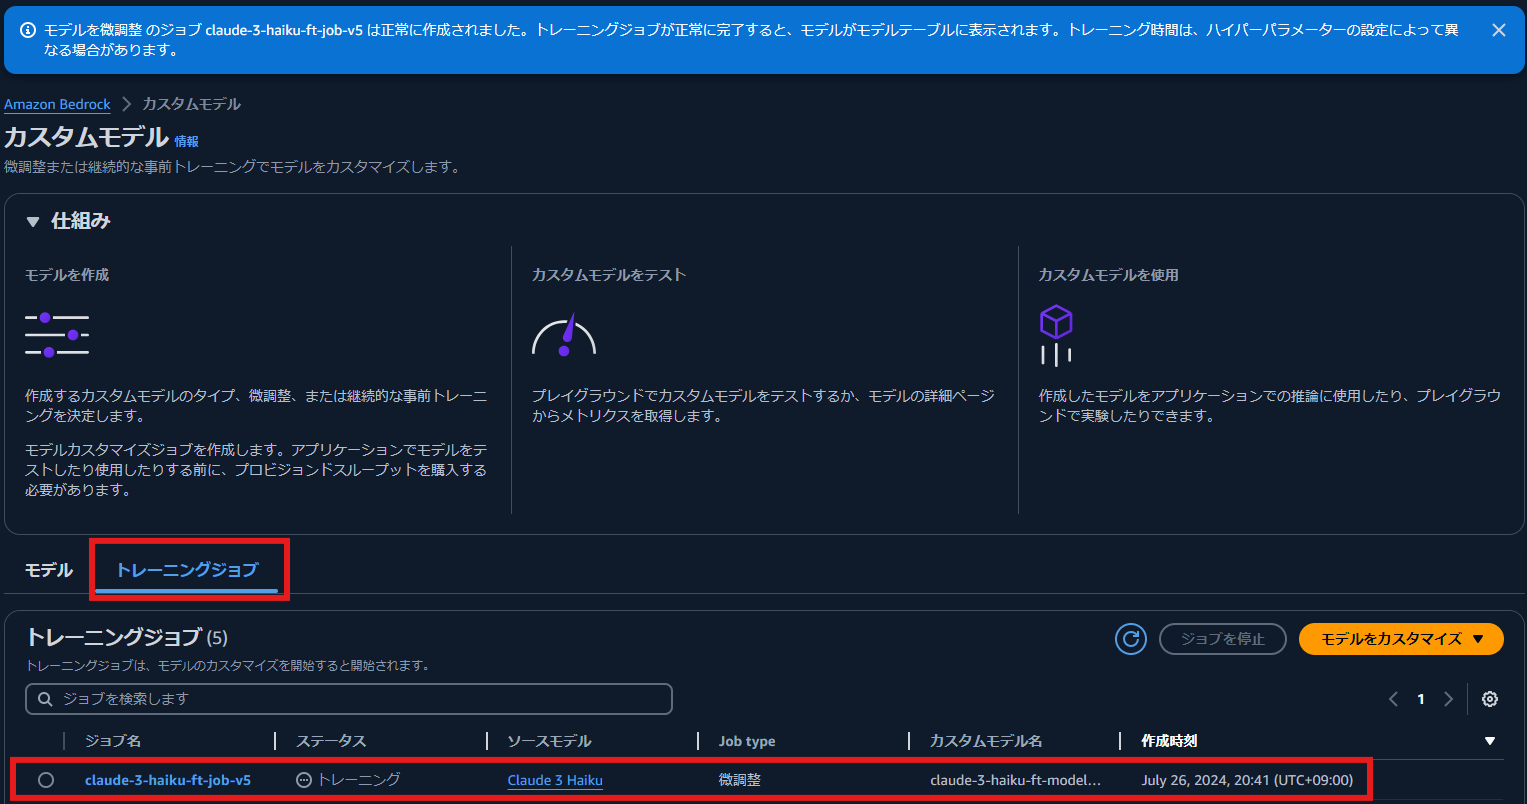The width and height of the screenshot is (1527, 804).
Task: Click the ジョブを停止 button
Action: (x=1222, y=639)
